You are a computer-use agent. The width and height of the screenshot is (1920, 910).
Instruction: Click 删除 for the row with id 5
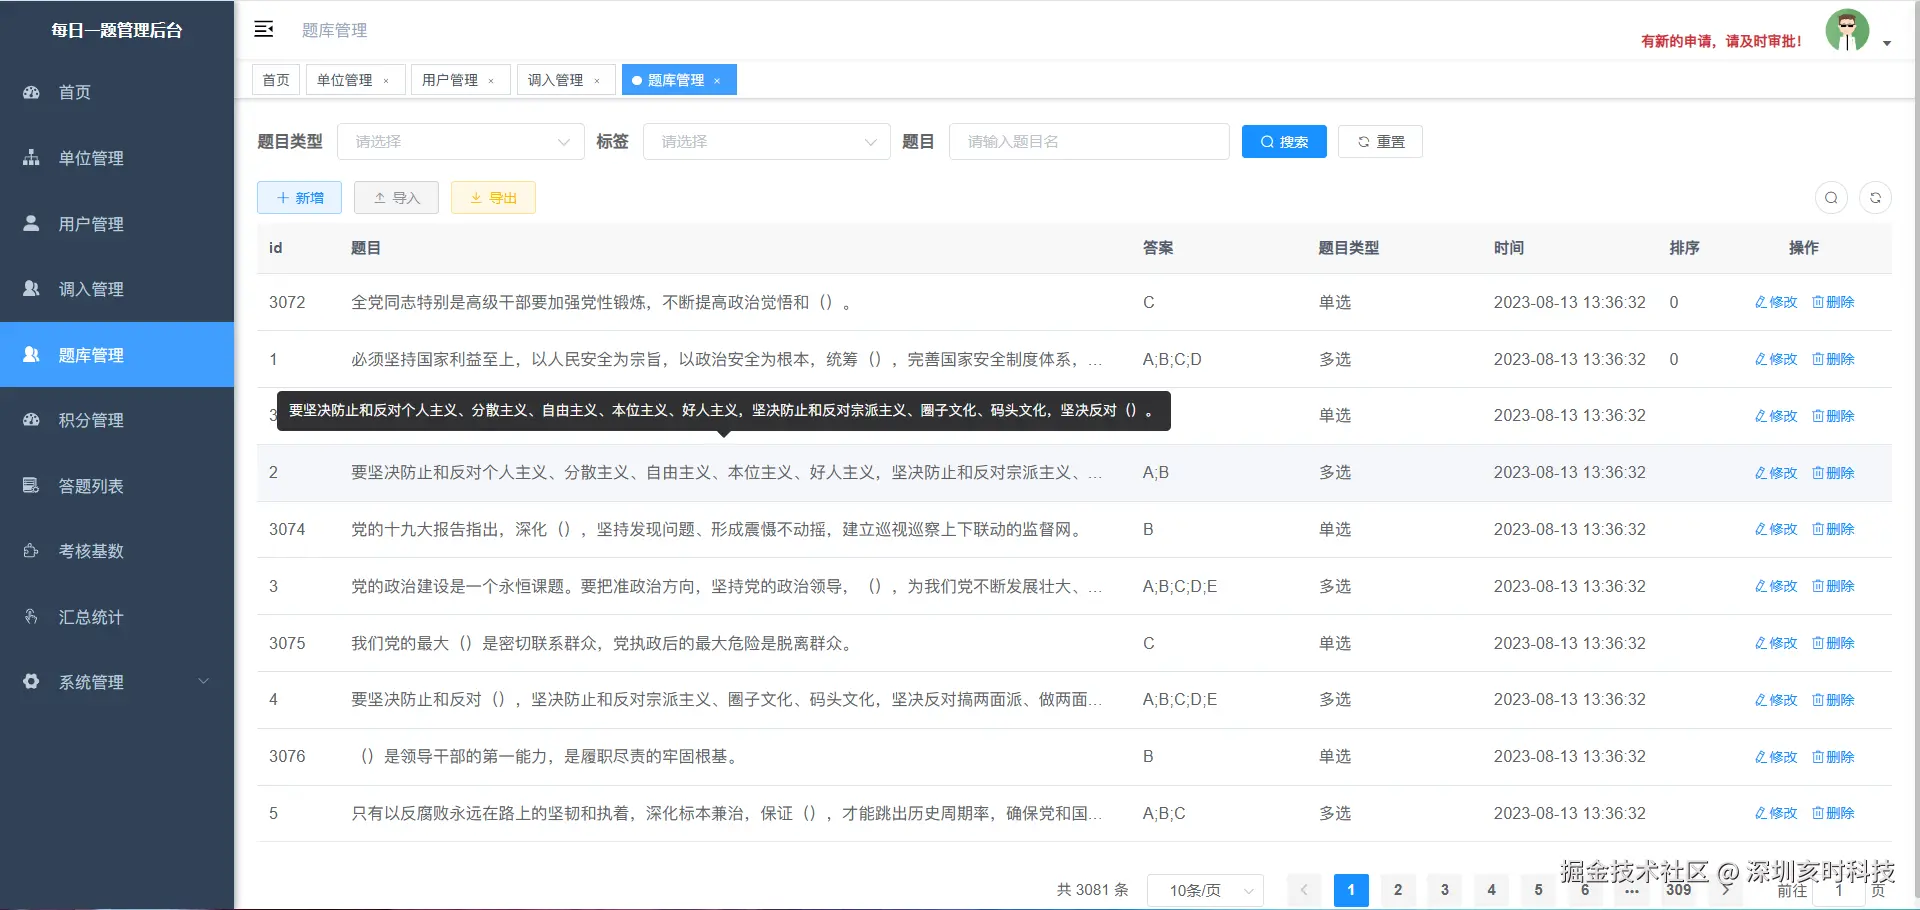coord(1833,813)
